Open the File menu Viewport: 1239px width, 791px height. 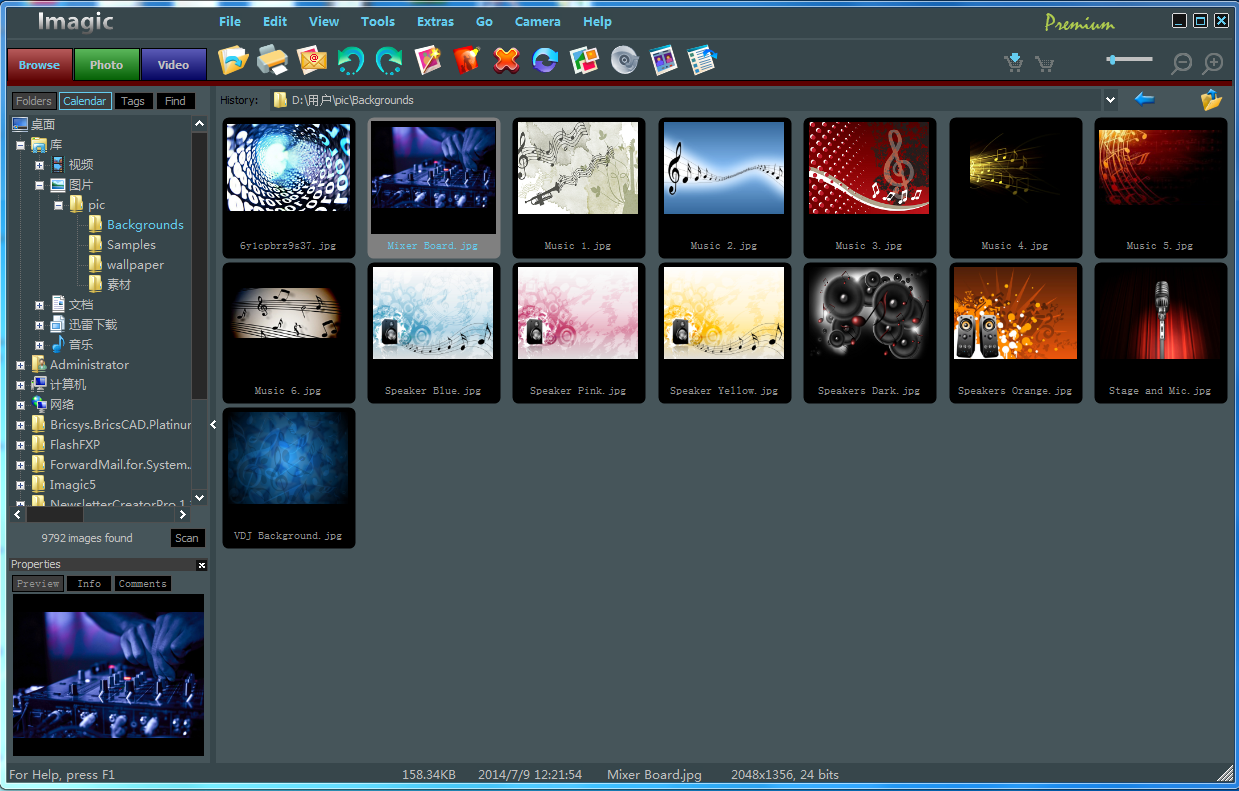click(230, 21)
